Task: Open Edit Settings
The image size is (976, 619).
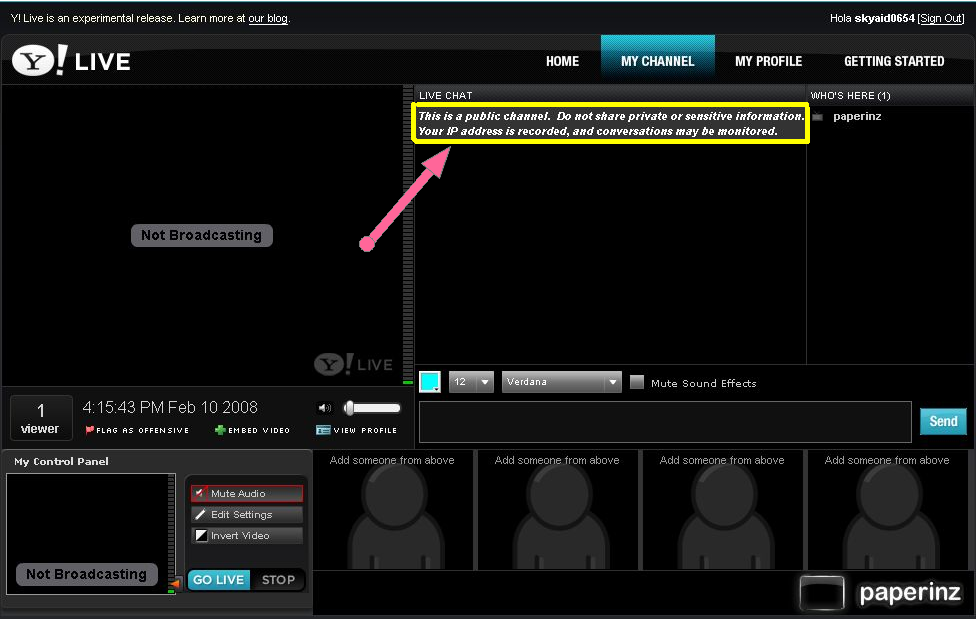Action: click(x=246, y=514)
